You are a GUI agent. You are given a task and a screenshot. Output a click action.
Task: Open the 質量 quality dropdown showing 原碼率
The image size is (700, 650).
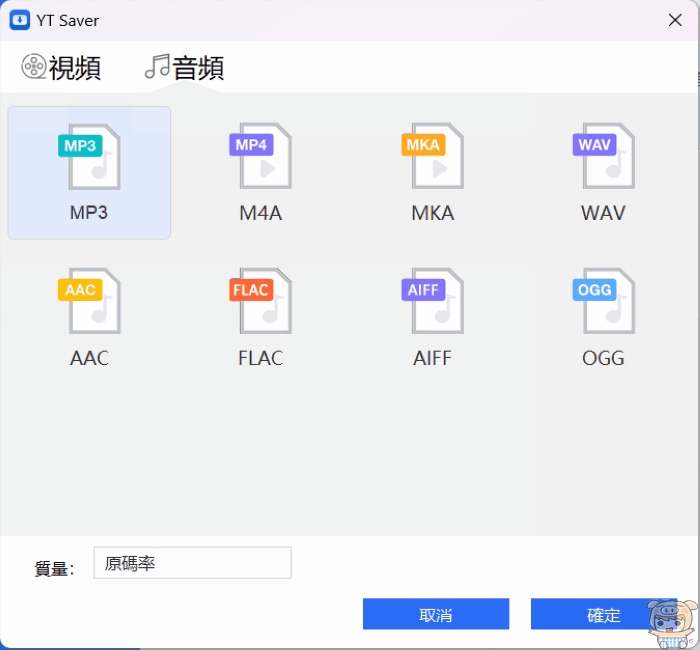click(192, 563)
